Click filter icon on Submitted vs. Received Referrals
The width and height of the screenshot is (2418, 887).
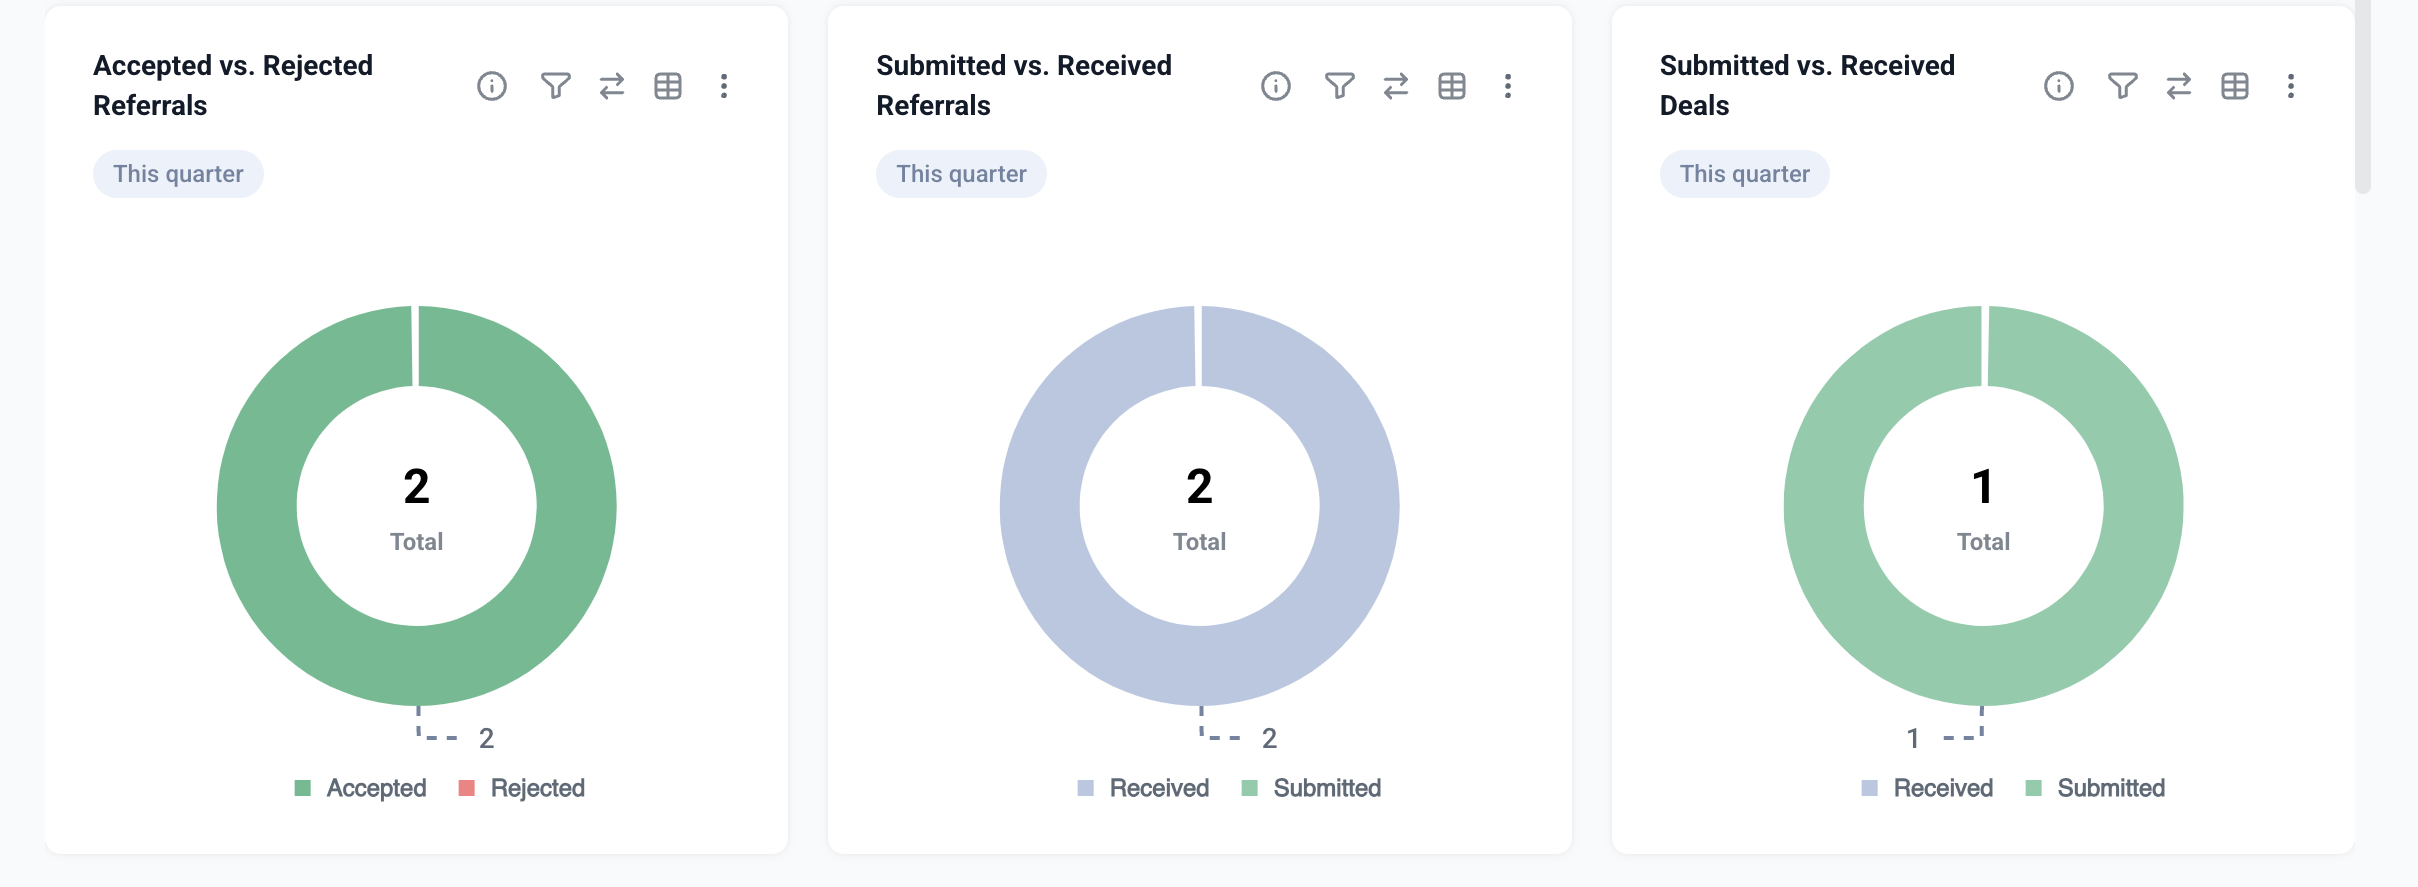(1340, 86)
